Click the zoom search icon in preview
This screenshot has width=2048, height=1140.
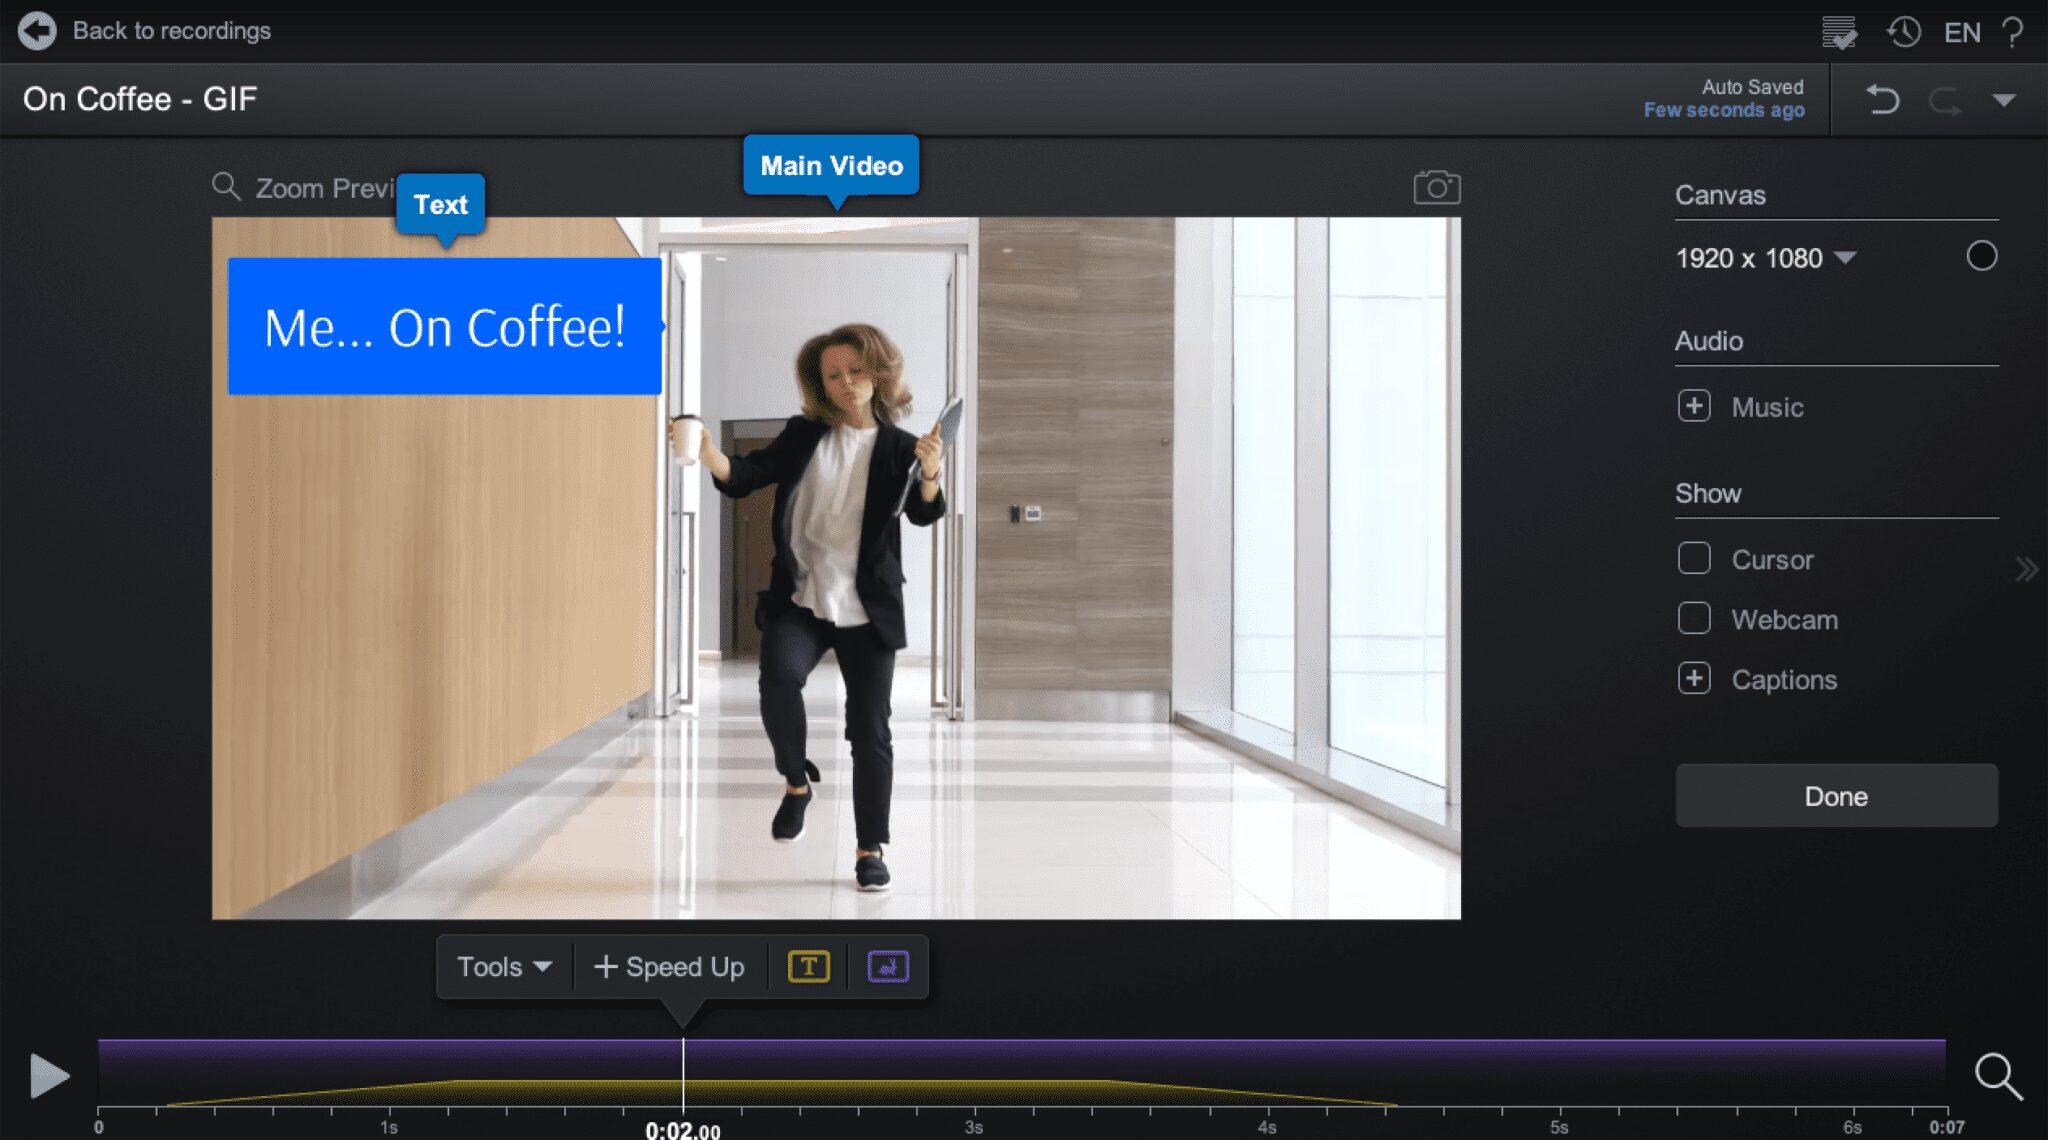(227, 185)
